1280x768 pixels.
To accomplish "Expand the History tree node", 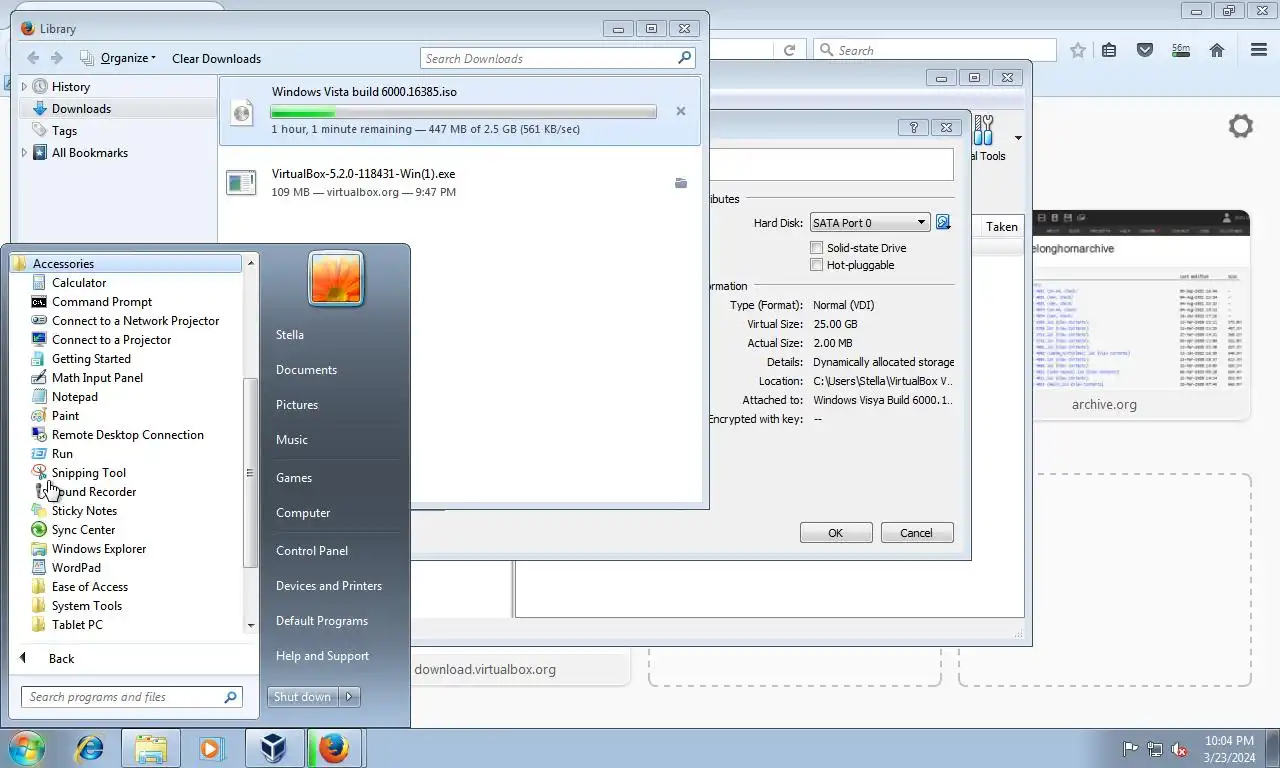I will pyautogui.click(x=24, y=87).
